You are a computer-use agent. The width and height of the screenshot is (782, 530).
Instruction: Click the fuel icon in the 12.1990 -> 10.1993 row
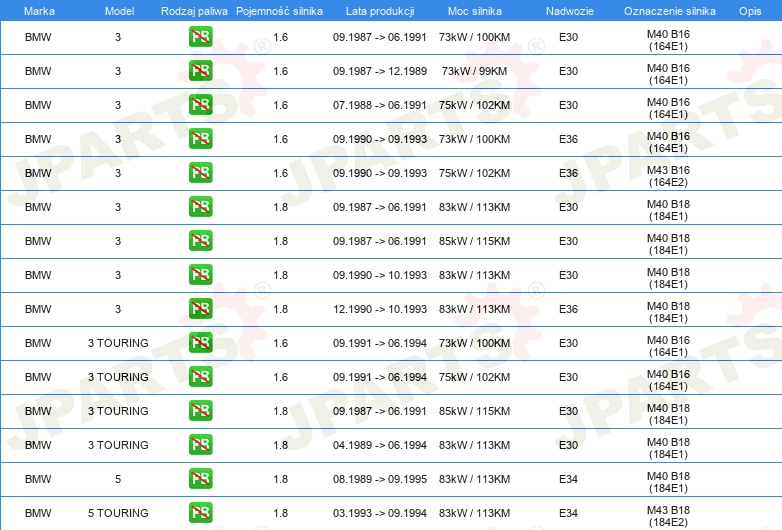pos(200,309)
